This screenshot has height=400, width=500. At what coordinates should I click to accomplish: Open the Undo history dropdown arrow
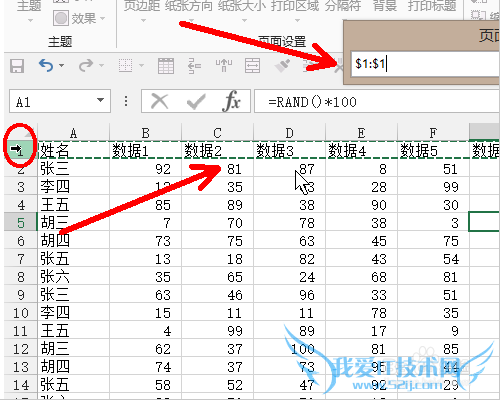tap(61, 65)
